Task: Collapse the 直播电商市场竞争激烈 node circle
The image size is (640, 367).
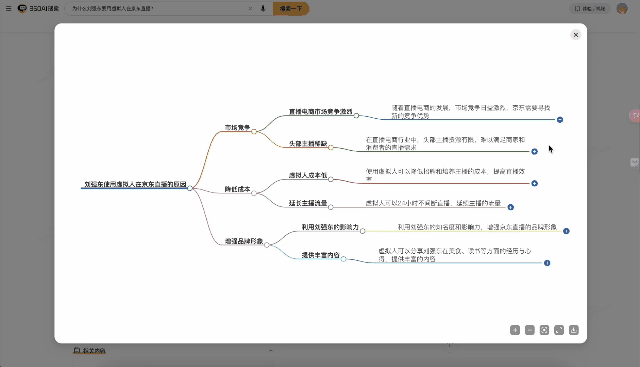Action: tap(356, 116)
